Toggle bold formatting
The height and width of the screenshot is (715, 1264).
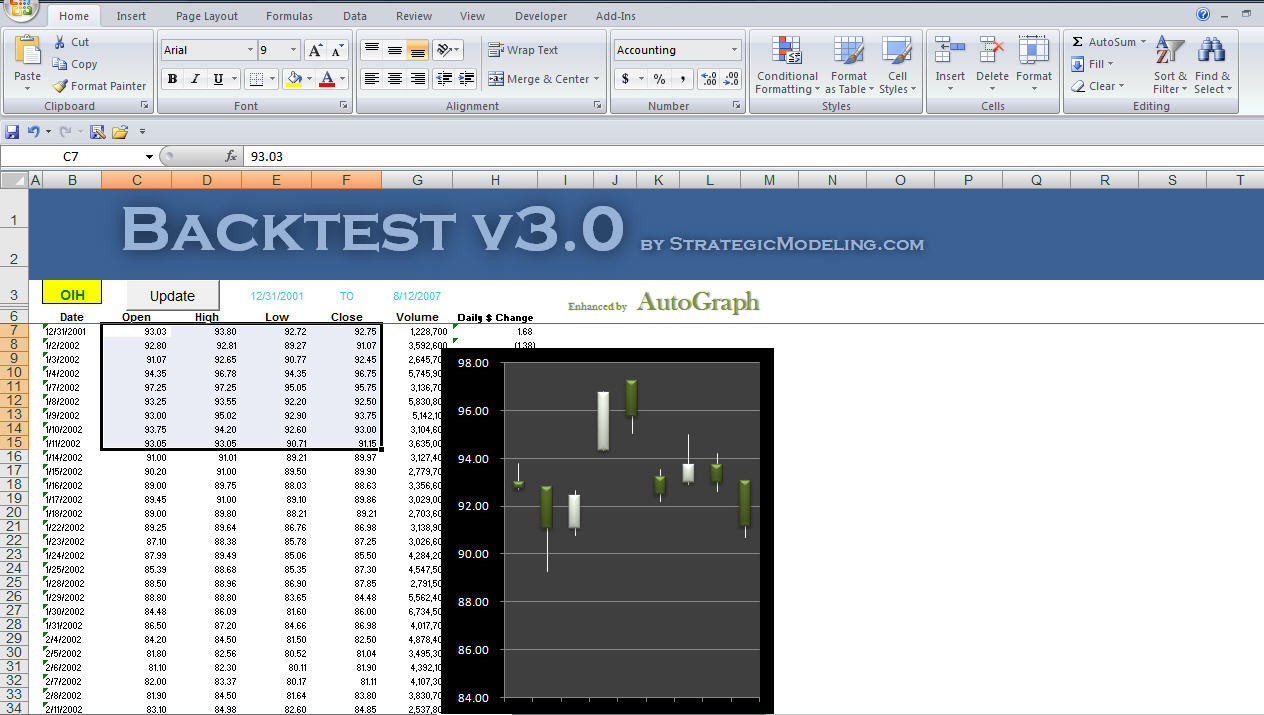[172, 79]
